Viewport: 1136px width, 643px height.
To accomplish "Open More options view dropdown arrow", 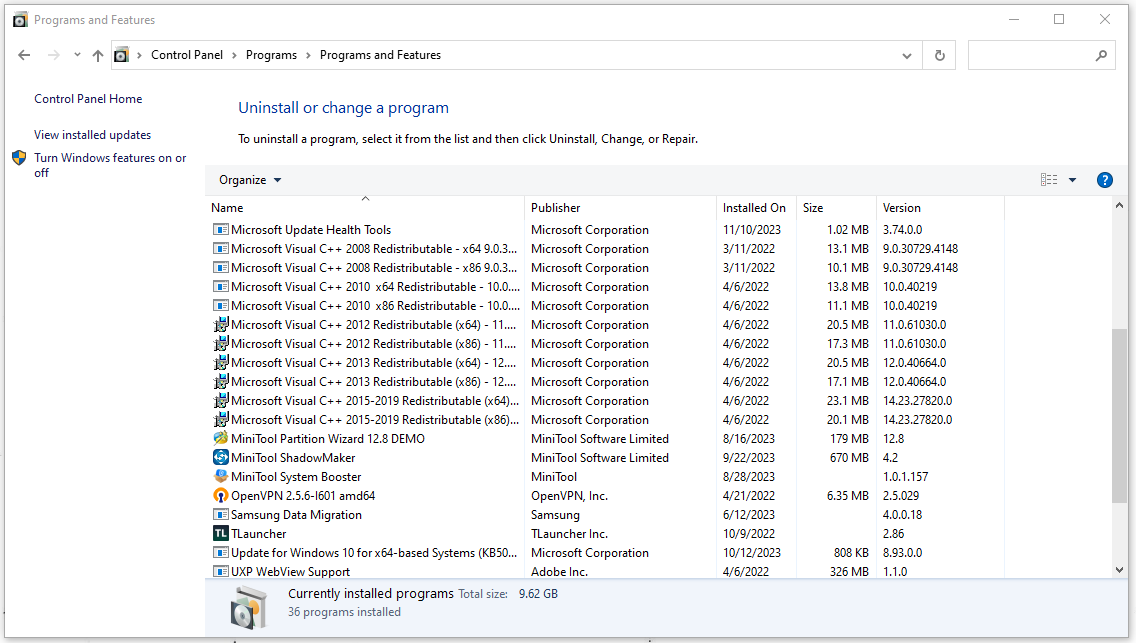I will [1072, 180].
